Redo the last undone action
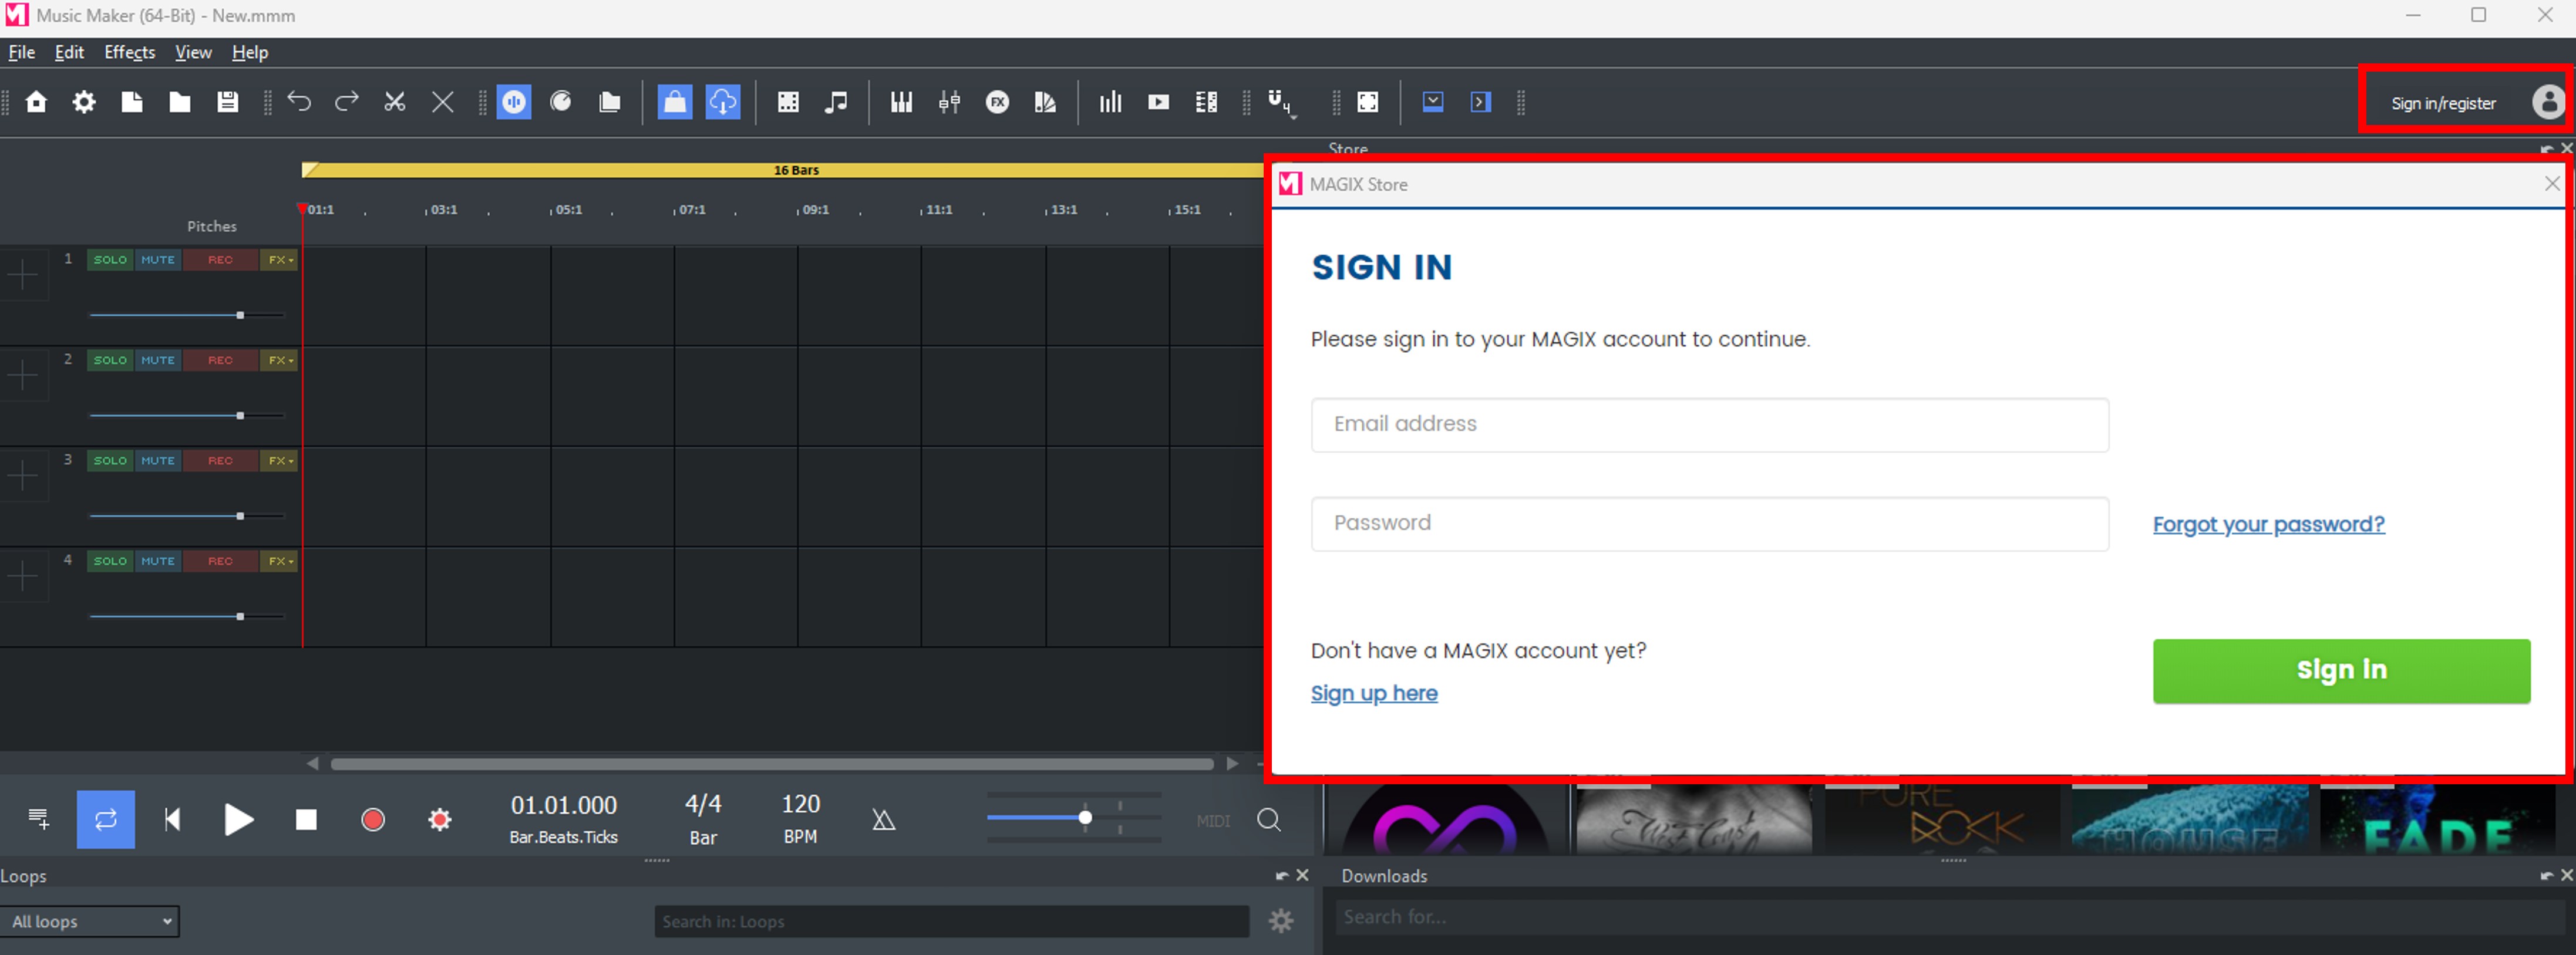Image resolution: width=2576 pixels, height=955 pixels. 347,102
